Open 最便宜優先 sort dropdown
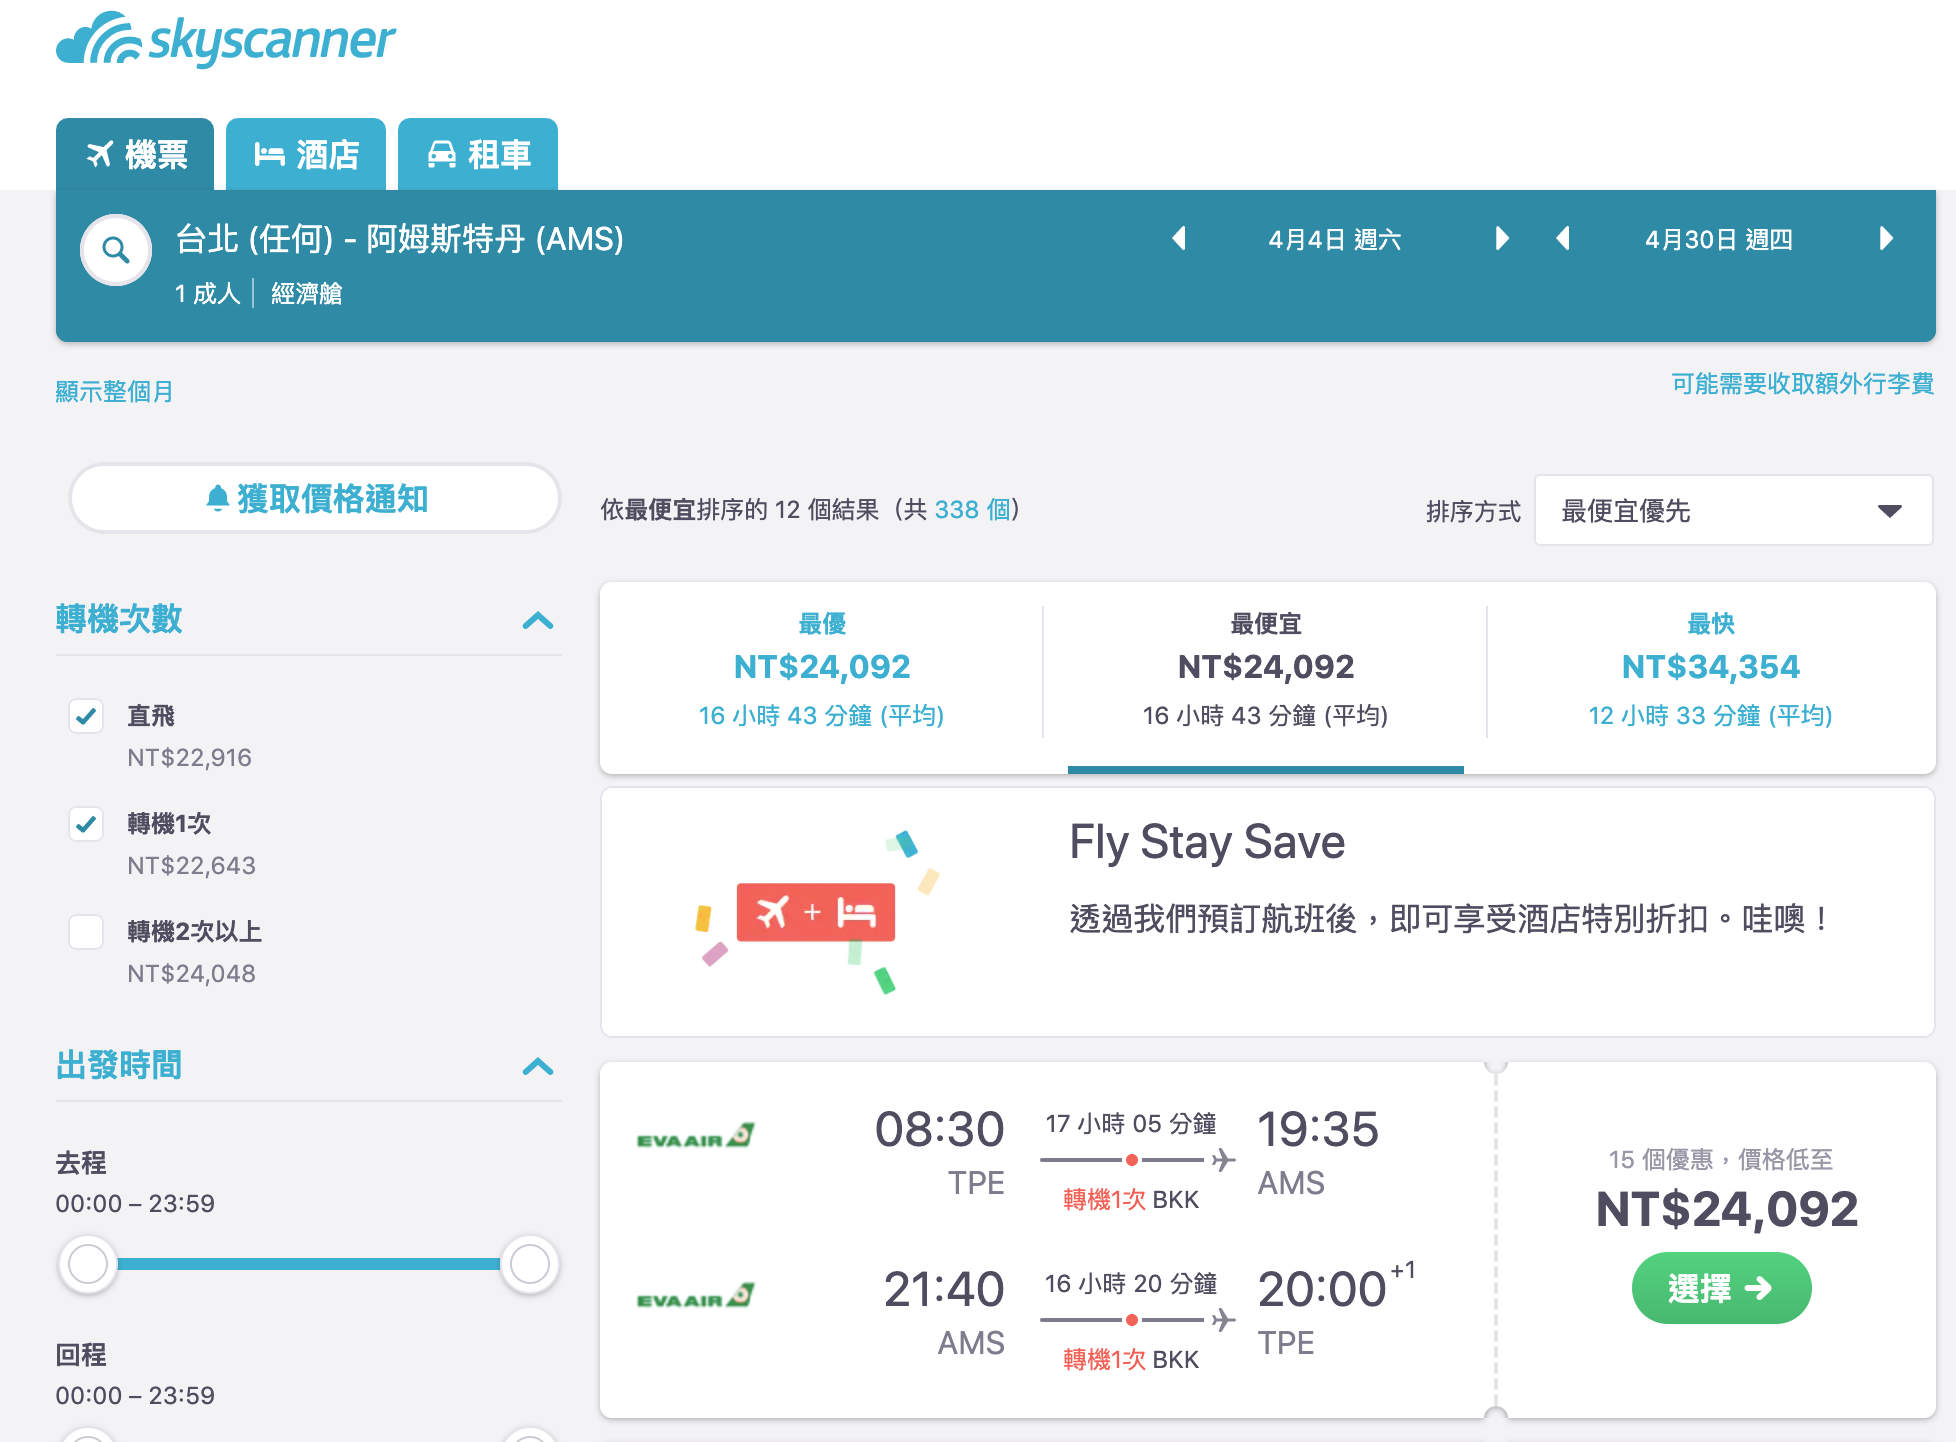The height and width of the screenshot is (1442, 1956). tap(1733, 511)
